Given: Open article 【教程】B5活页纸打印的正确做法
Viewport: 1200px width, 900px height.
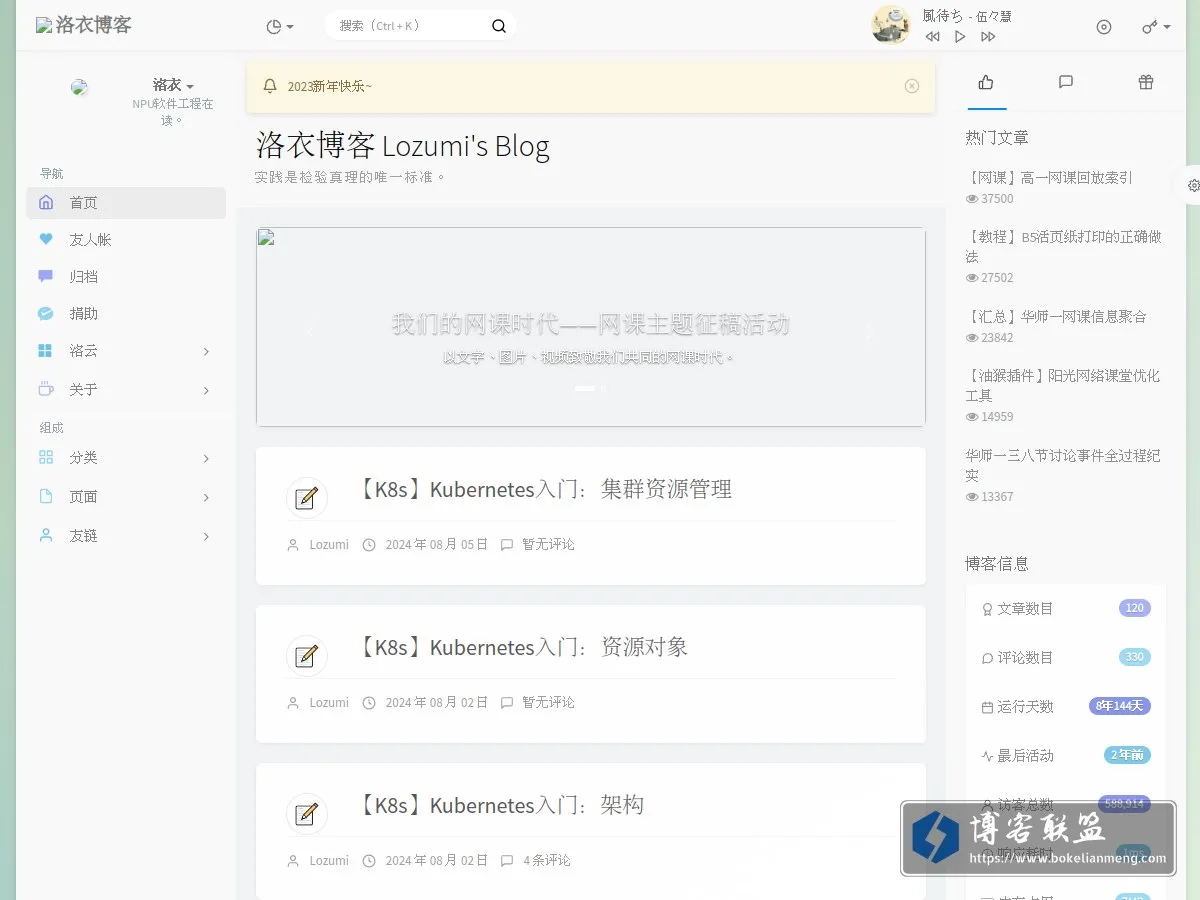Looking at the screenshot, I should [1063, 247].
